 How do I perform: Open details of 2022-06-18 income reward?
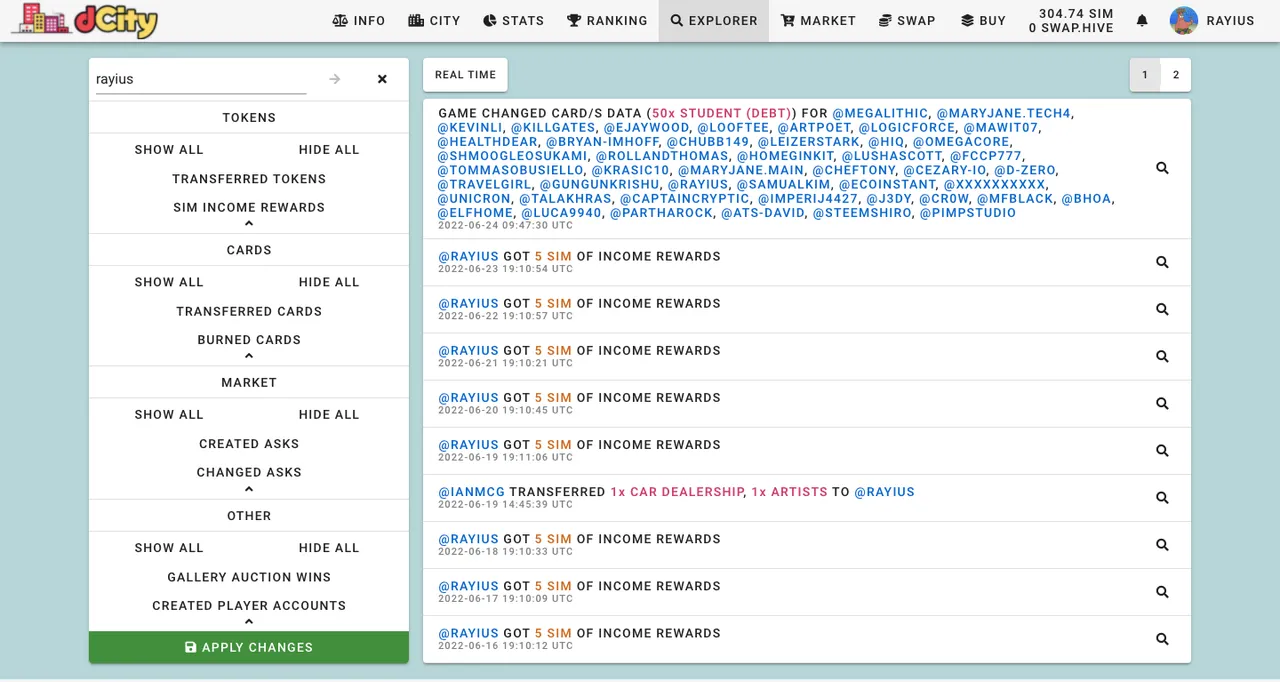pyautogui.click(x=1162, y=544)
